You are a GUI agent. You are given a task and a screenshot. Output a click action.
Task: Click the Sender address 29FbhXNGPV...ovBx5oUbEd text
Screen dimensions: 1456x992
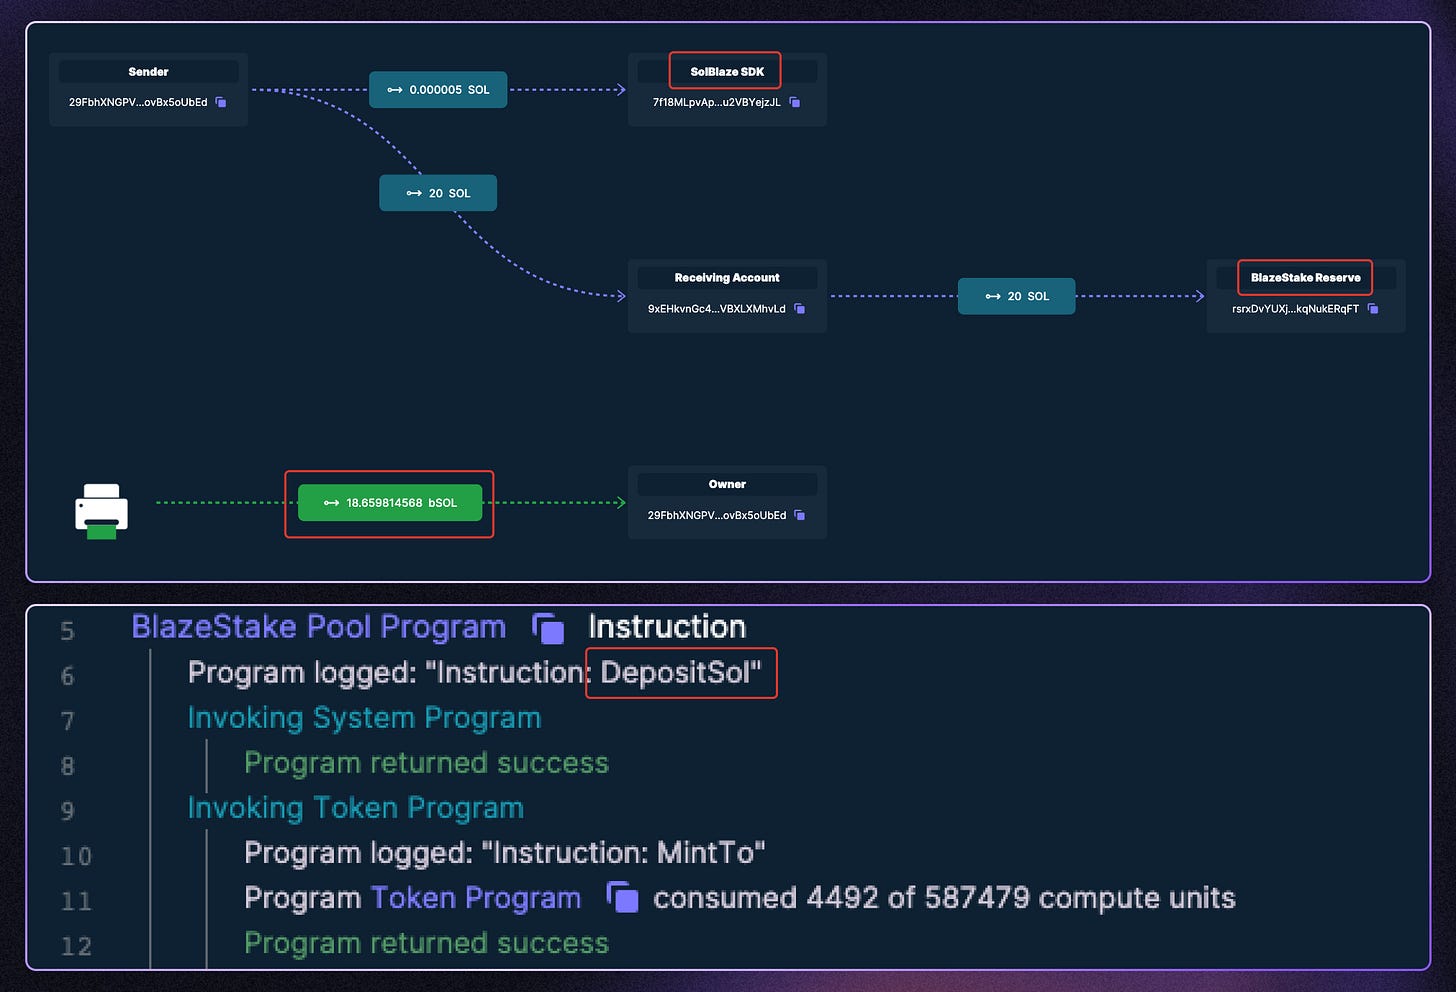(x=138, y=102)
